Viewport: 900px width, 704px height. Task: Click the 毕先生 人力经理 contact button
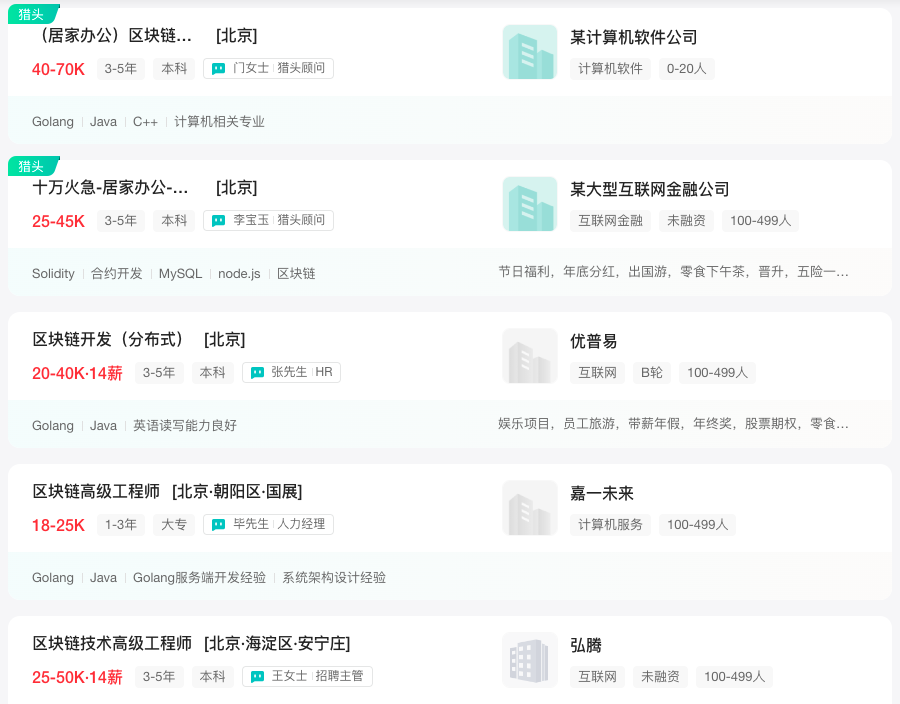[x=268, y=525]
